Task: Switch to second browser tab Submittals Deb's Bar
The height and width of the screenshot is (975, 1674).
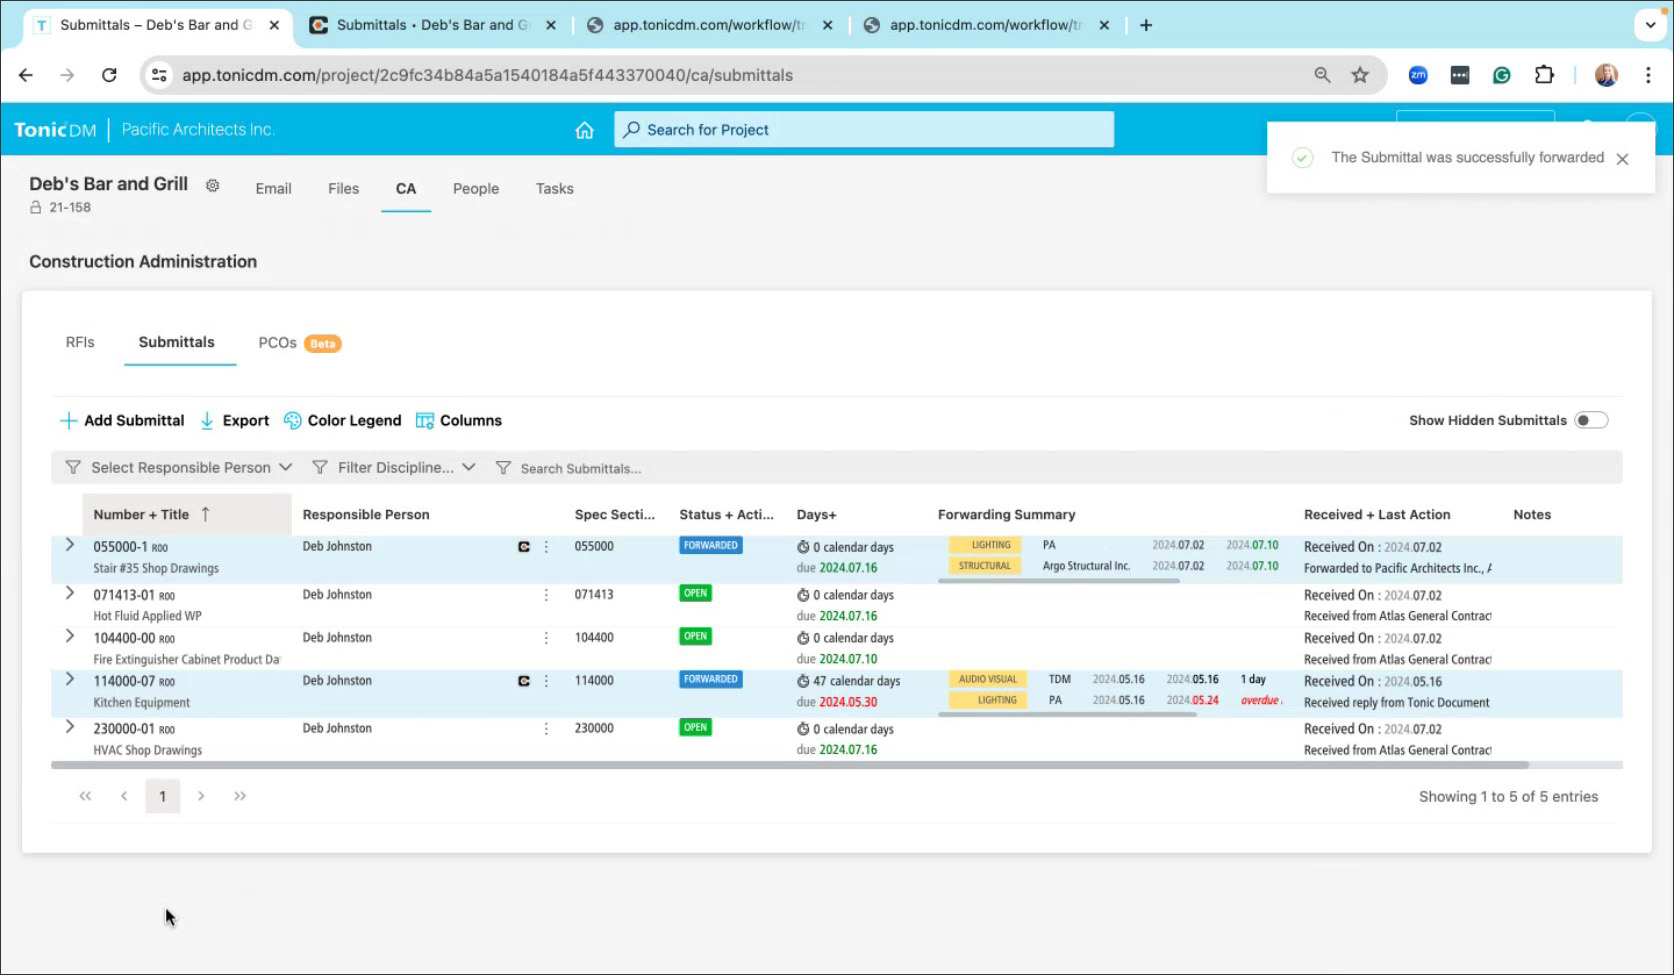Action: 432,25
